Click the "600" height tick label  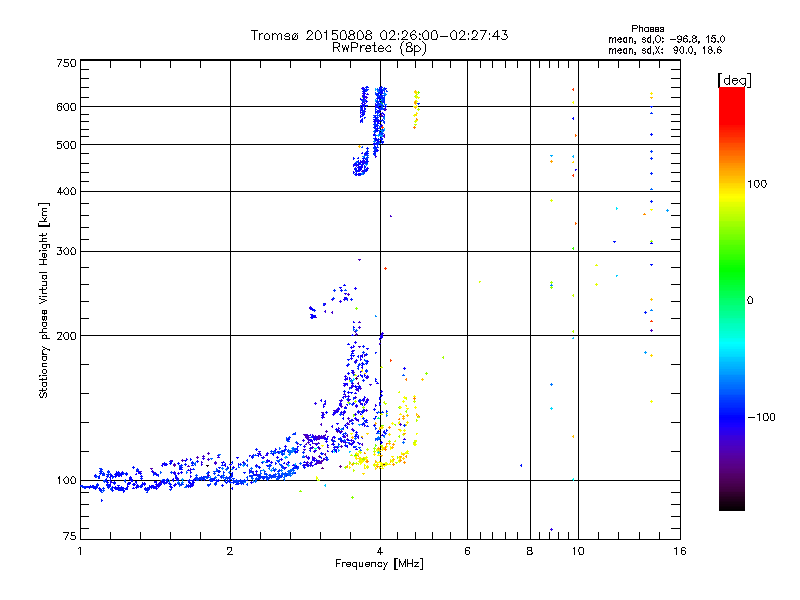point(66,107)
